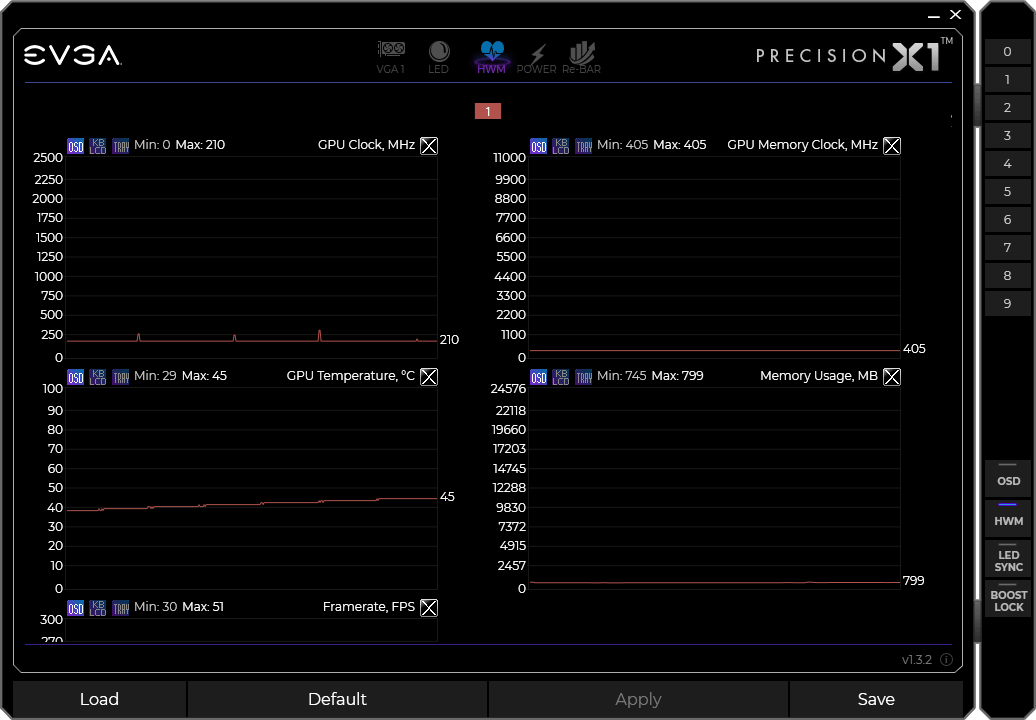Enable TRAY icon for GPU Temperature graph
Viewport: 1036px width, 720px height.
click(121, 377)
